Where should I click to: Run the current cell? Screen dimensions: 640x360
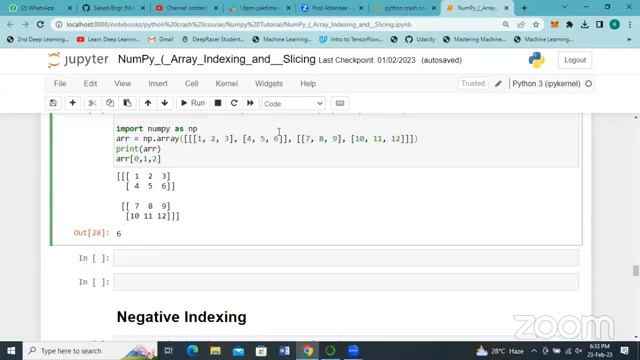(193, 103)
